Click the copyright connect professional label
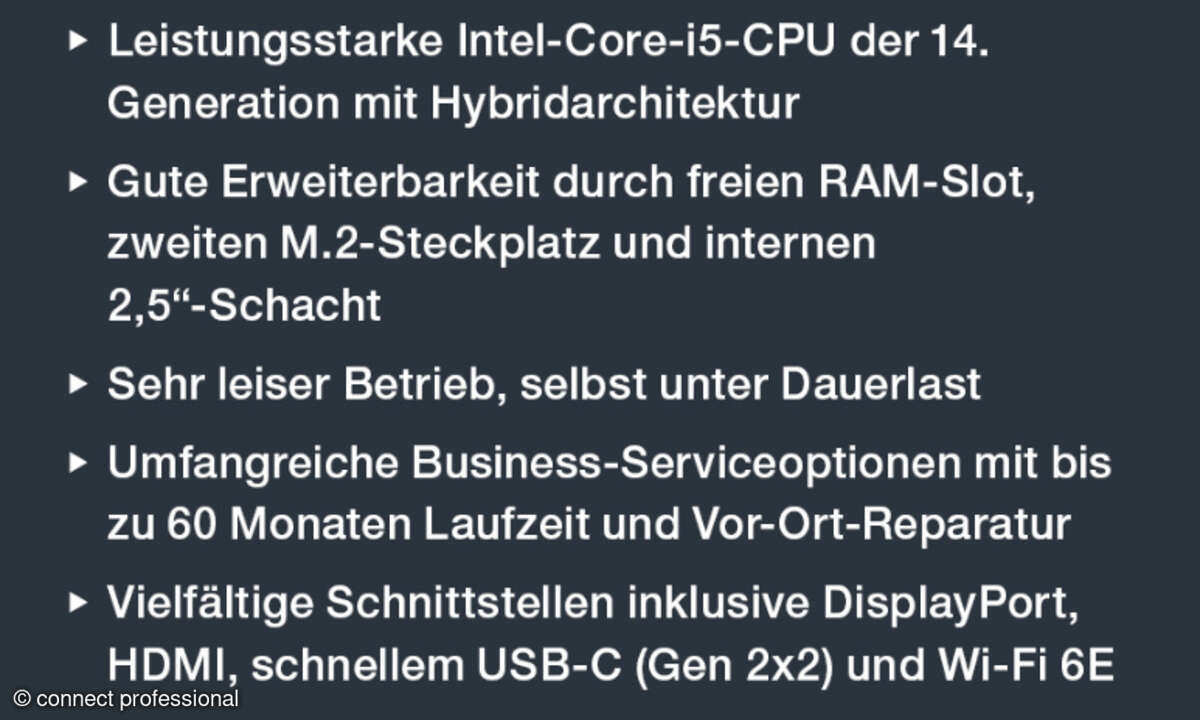1200x720 pixels. click(x=126, y=699)
